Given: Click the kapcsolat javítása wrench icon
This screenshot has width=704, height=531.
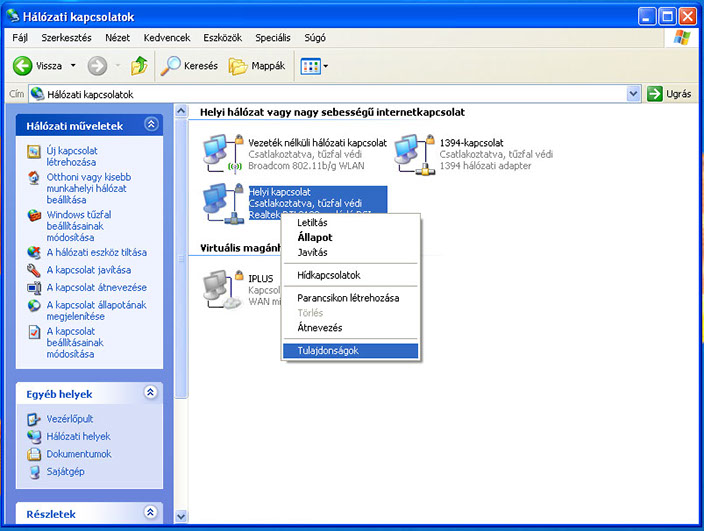Looking at the screenshot, I should (34, 270).
